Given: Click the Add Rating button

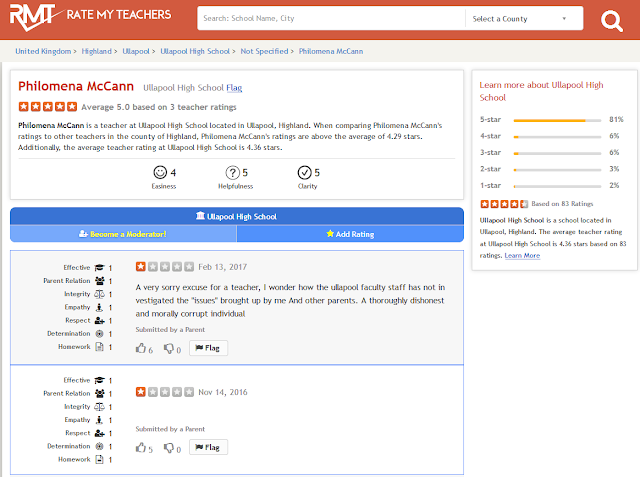Looking at the screenshot, I should click(x=350, y=234).
